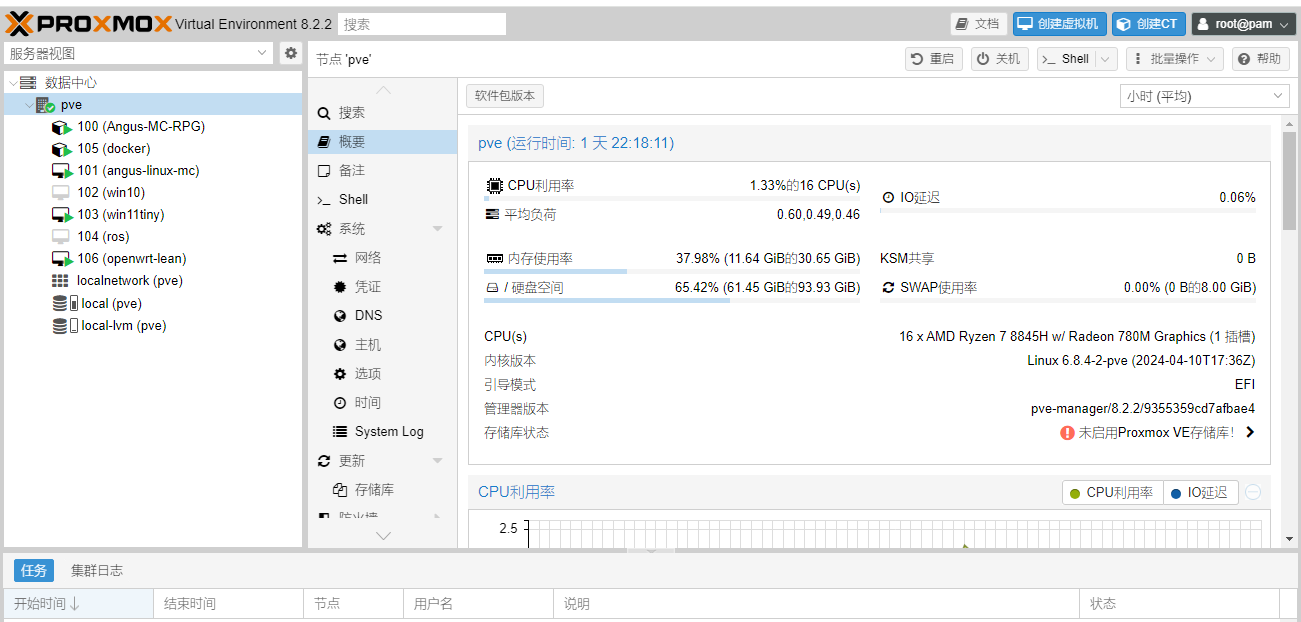Click the 重启 reboot button
Viewport: 1301px width, 622px height.
(932, 59)
